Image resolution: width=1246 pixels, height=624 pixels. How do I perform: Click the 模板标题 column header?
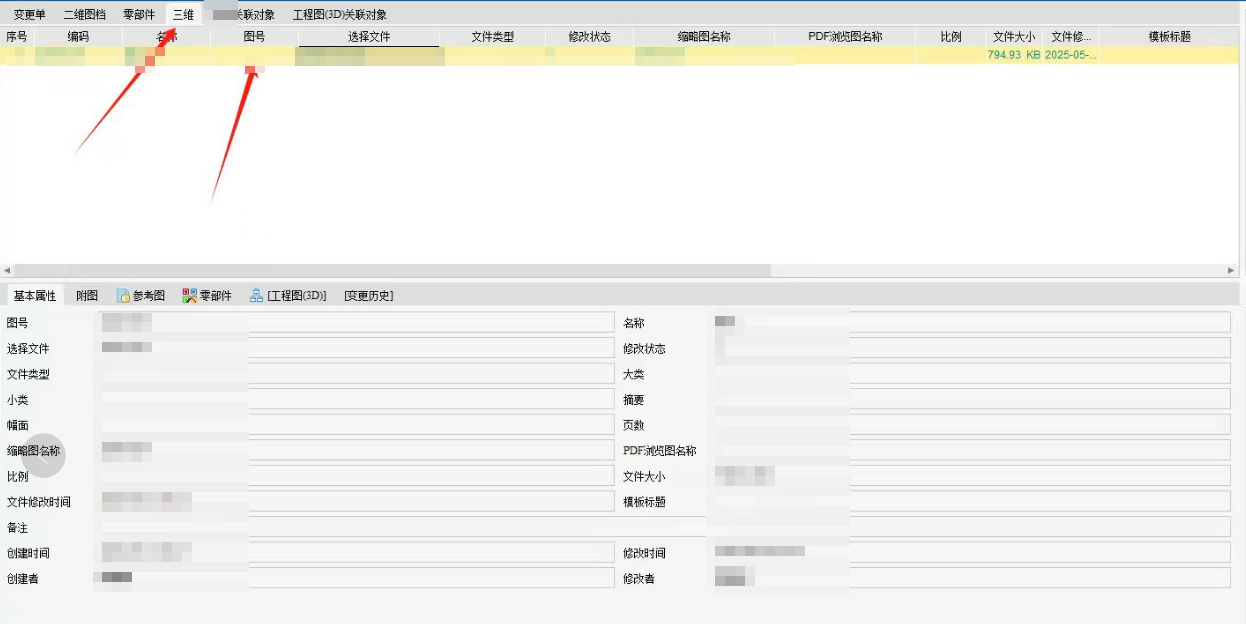point(1169,37)
